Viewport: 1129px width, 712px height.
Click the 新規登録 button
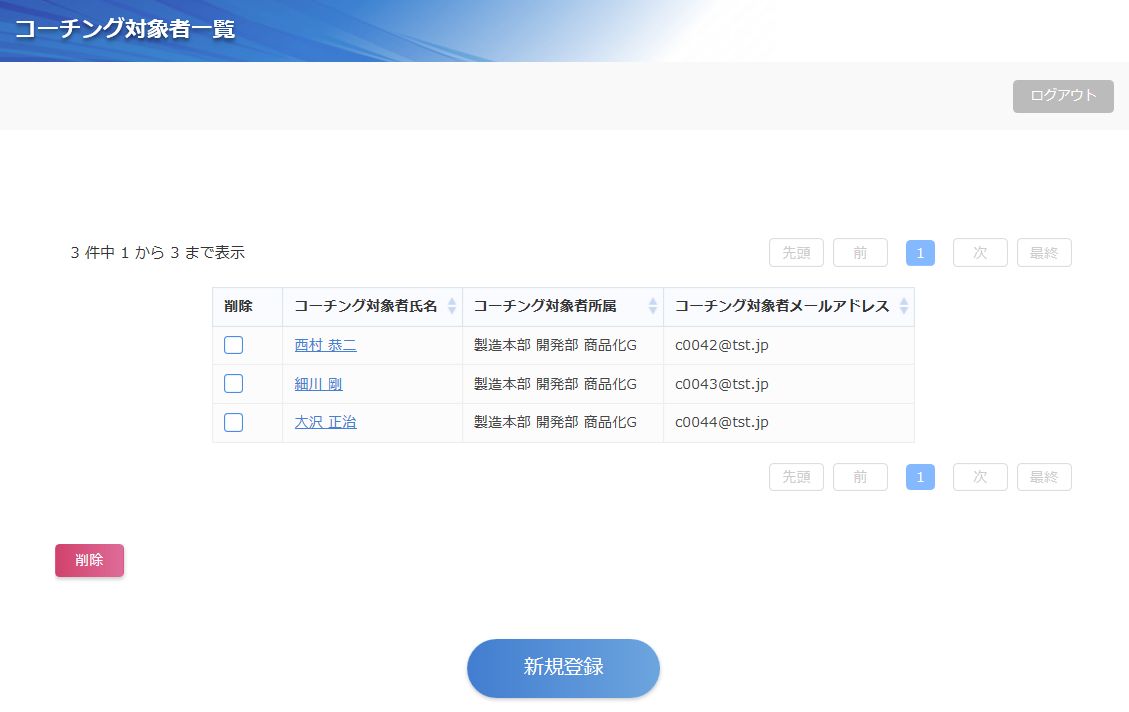tap(563, 667)
